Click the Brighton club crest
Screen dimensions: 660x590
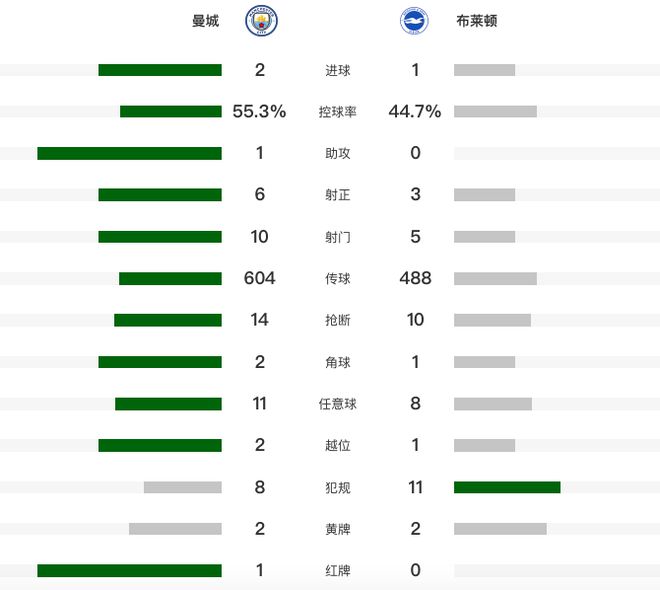415,22
